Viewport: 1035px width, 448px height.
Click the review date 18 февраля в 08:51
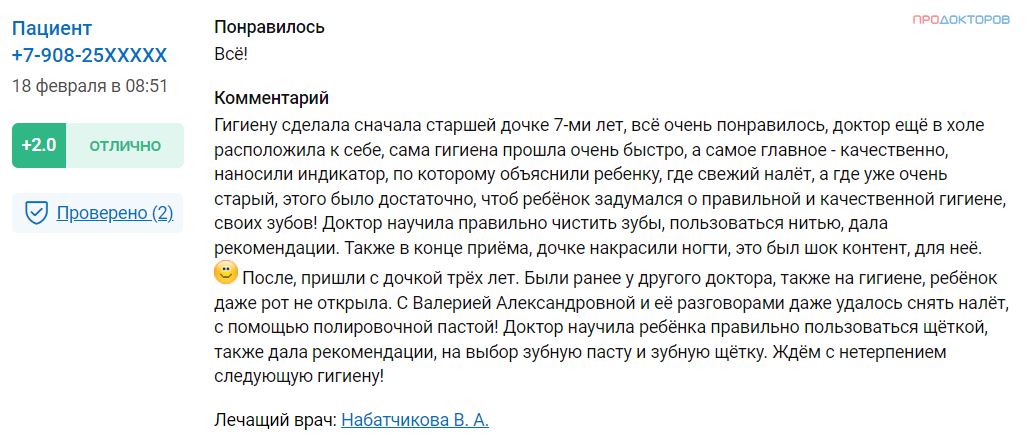[90, 86]
